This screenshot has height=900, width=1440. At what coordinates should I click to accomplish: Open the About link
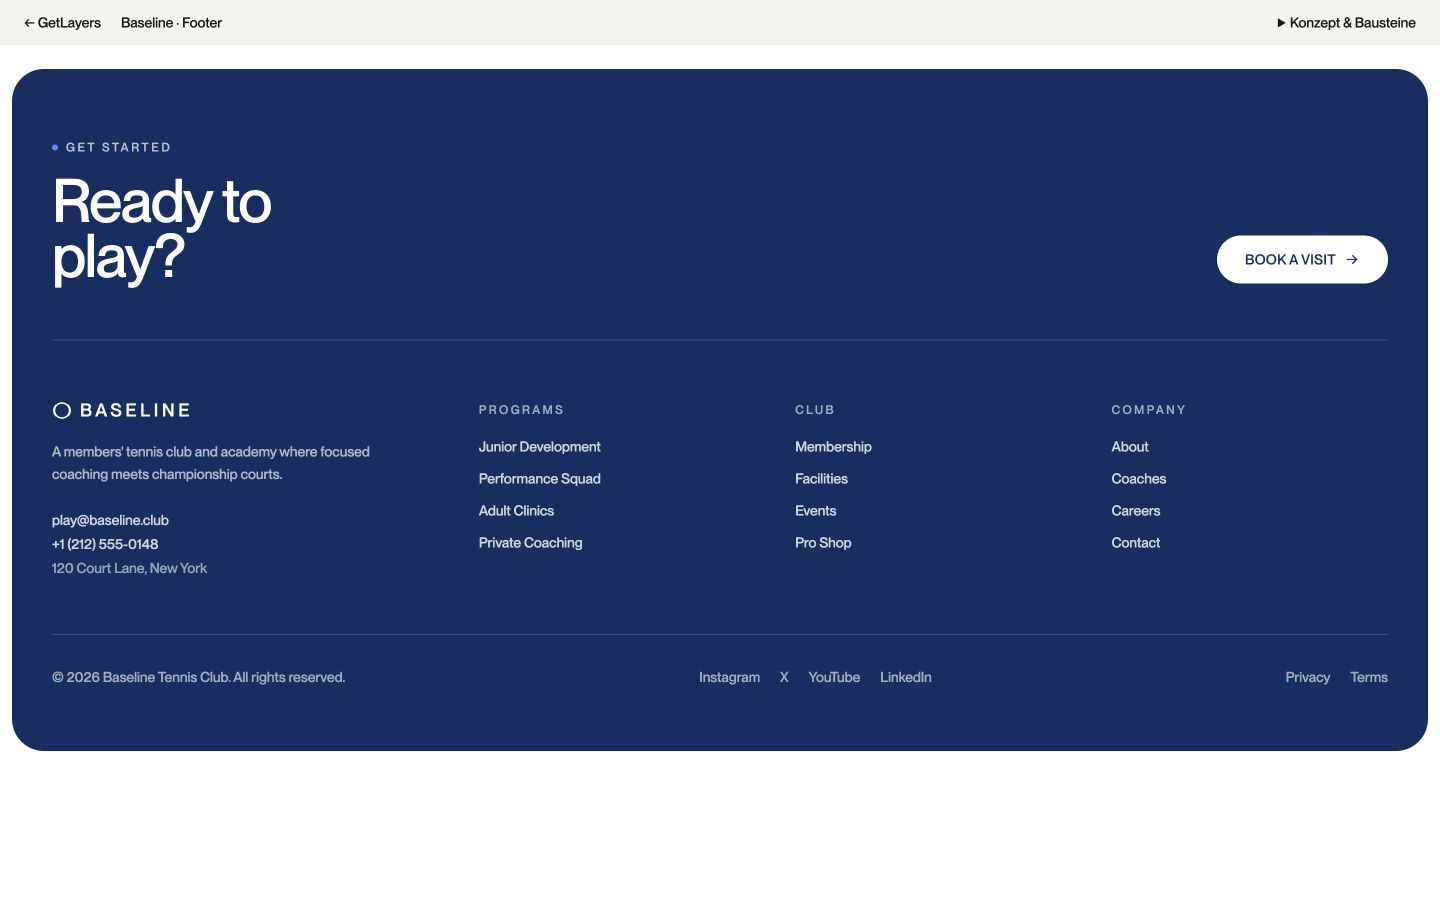tap(1130, 447)
